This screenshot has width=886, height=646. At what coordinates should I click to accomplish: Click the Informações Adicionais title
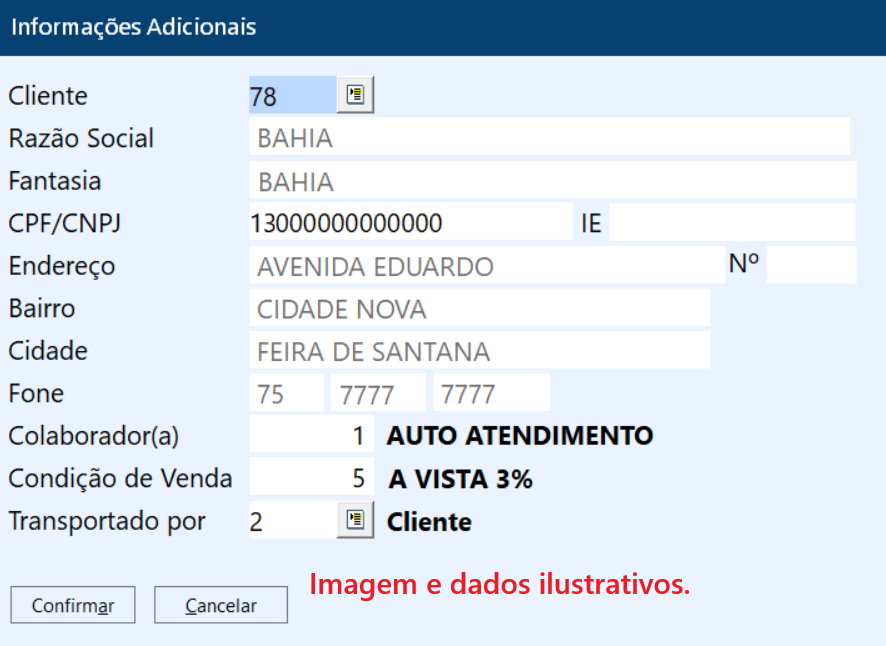[134, 27]
